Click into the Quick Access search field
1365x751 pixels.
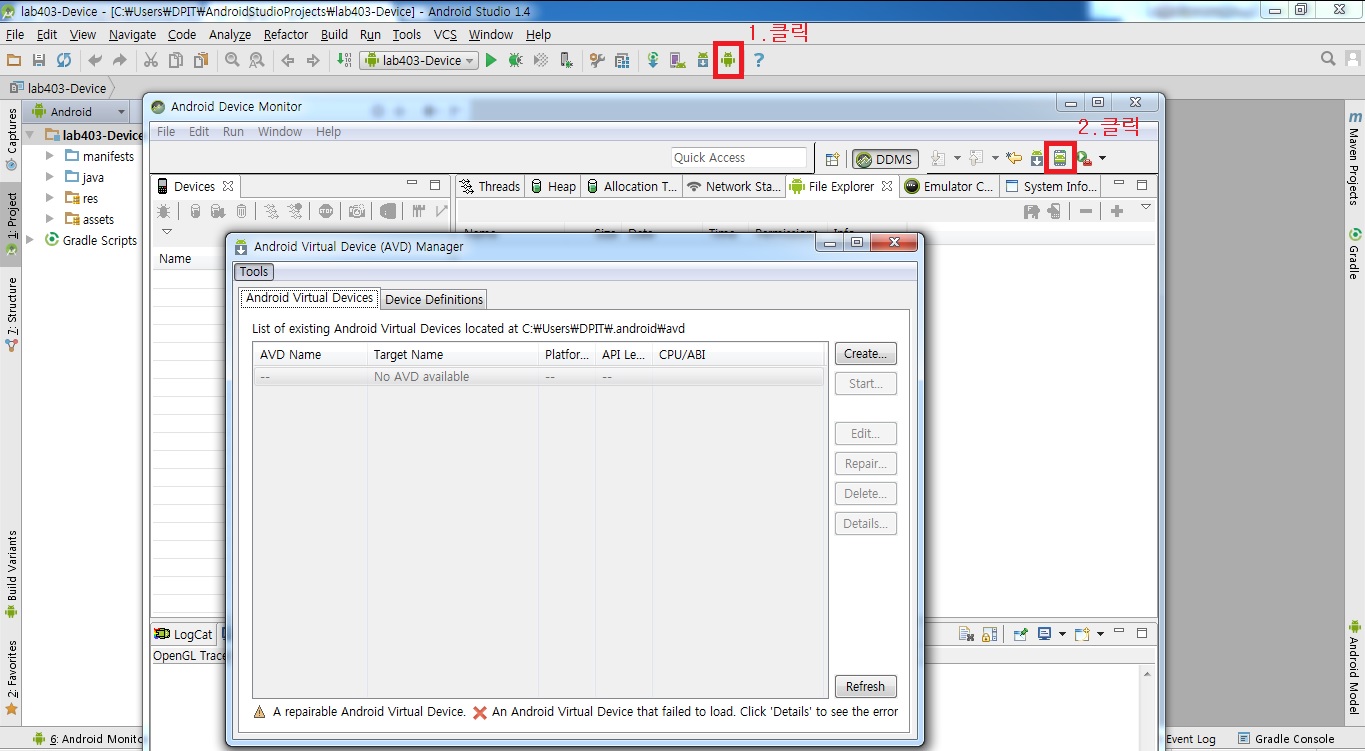[x=738, y=158]
